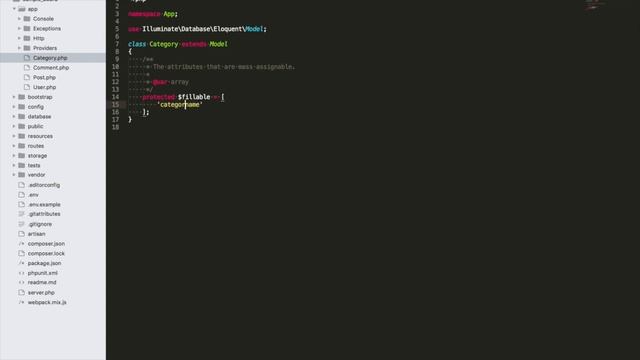
Task: Expand the bootstrap folder arrow
Action: (14, 97)
